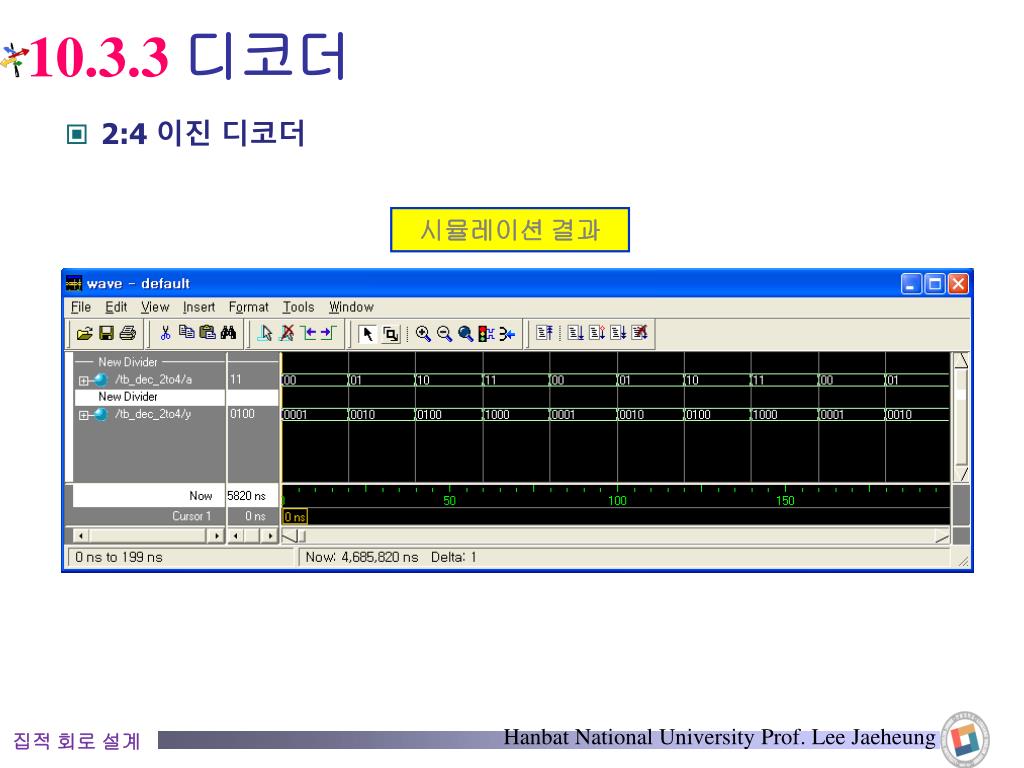Select the first New Divider row
1024x768 pixels.
[150, 362]
